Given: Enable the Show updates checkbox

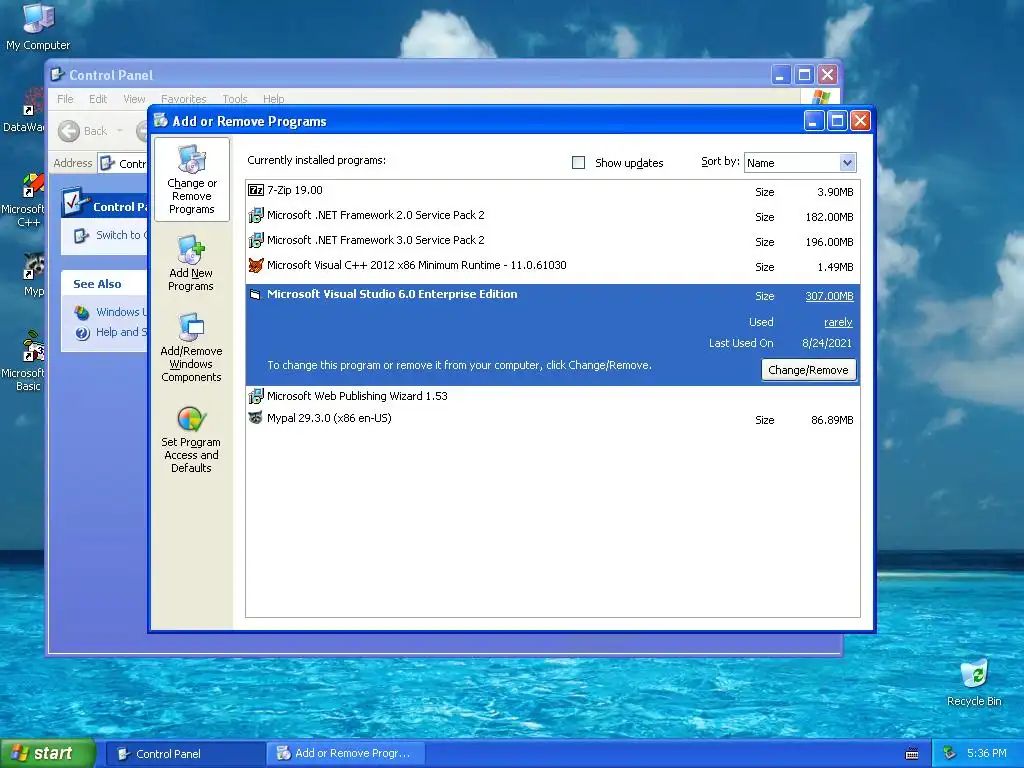Looking at the screenshot, I should (x=579, y=163).
